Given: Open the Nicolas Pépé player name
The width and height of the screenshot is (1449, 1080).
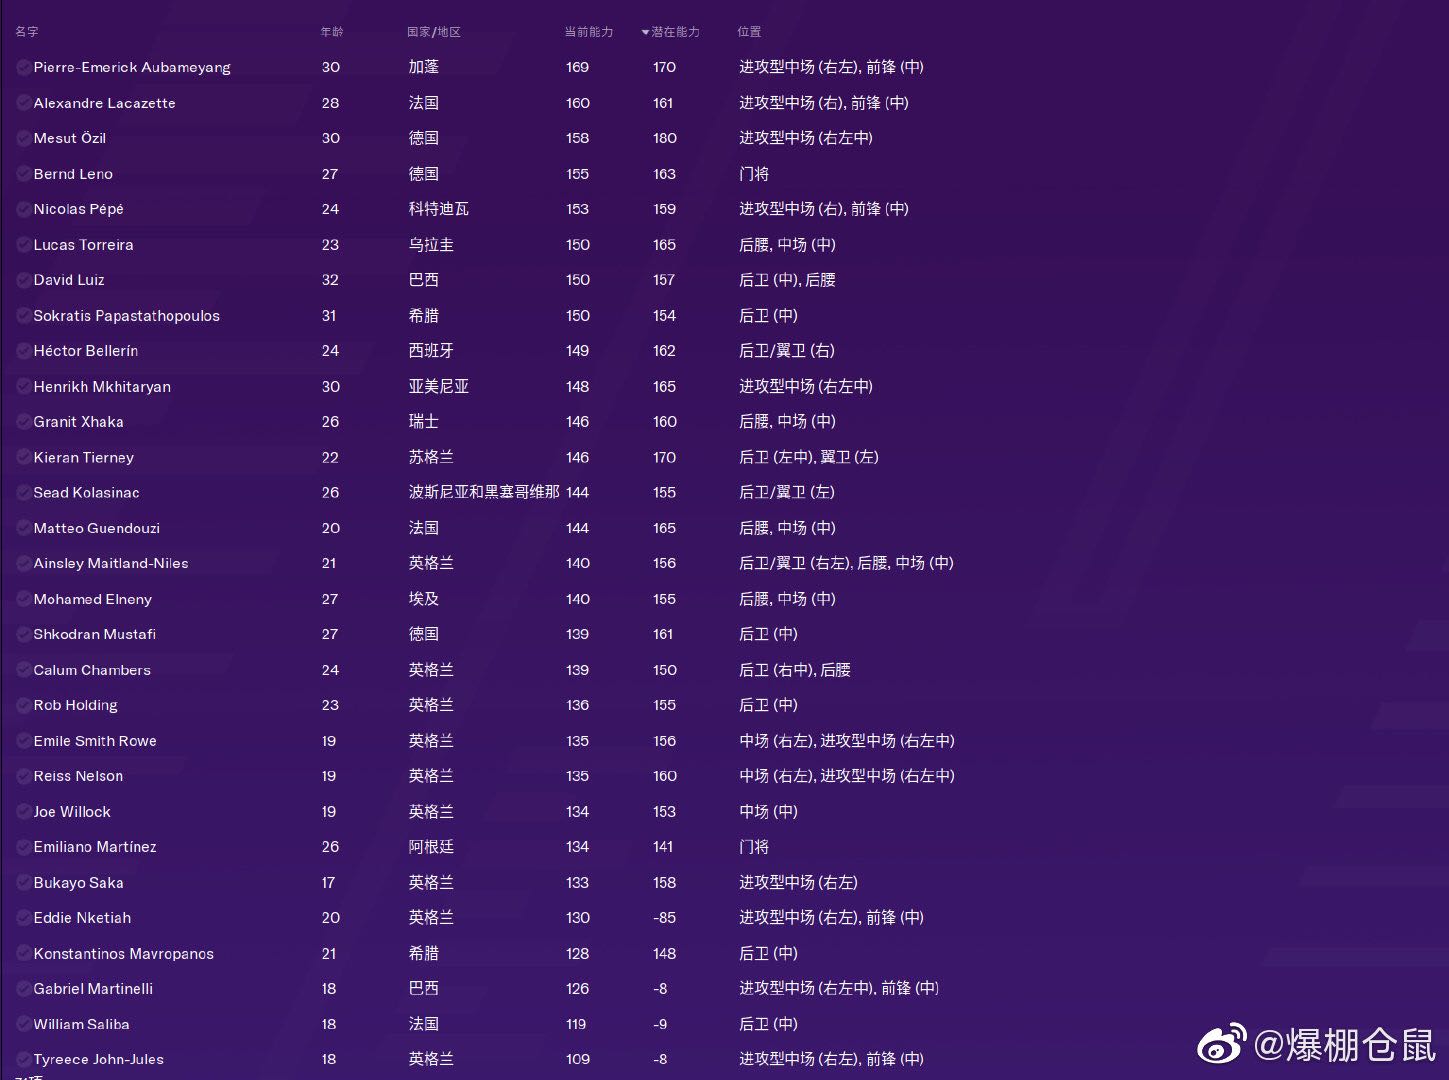Looking at the screenshot, I should pyautogui.click(x=78, y=209).
